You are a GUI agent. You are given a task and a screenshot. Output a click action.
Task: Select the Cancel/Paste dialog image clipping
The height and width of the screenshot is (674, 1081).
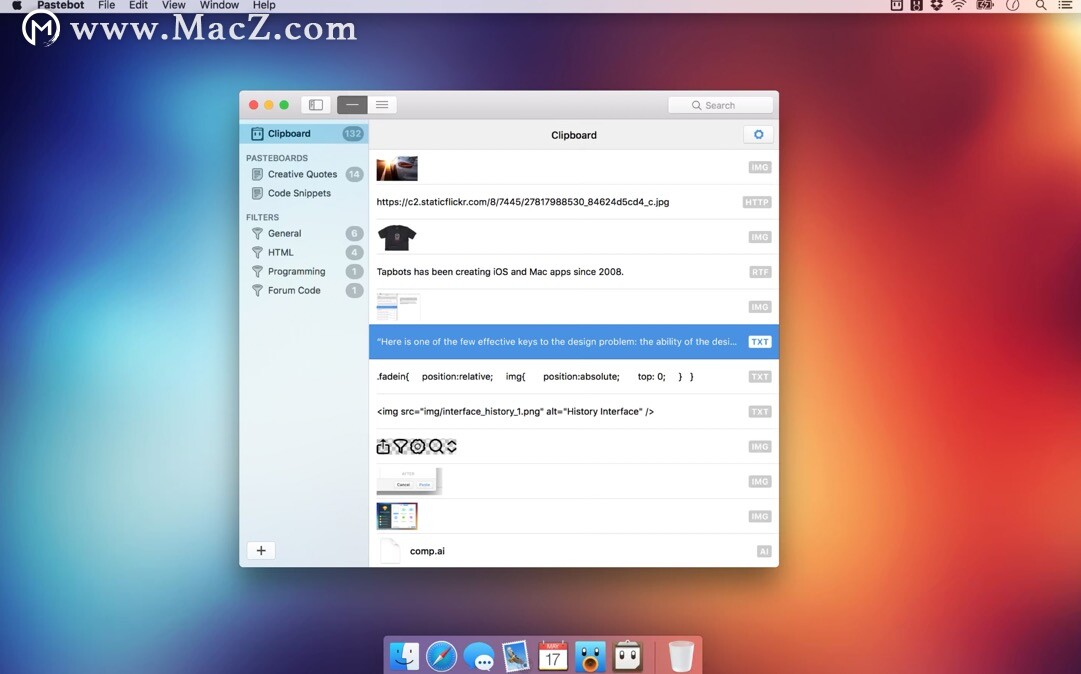[x=574, y=481]
